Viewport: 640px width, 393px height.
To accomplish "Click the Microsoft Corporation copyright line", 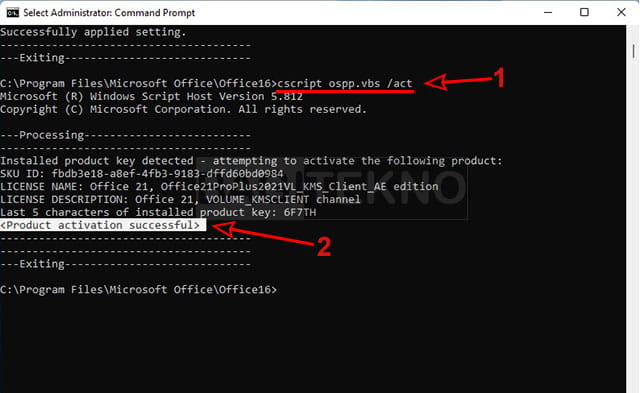I will click(x=183, y=109).
